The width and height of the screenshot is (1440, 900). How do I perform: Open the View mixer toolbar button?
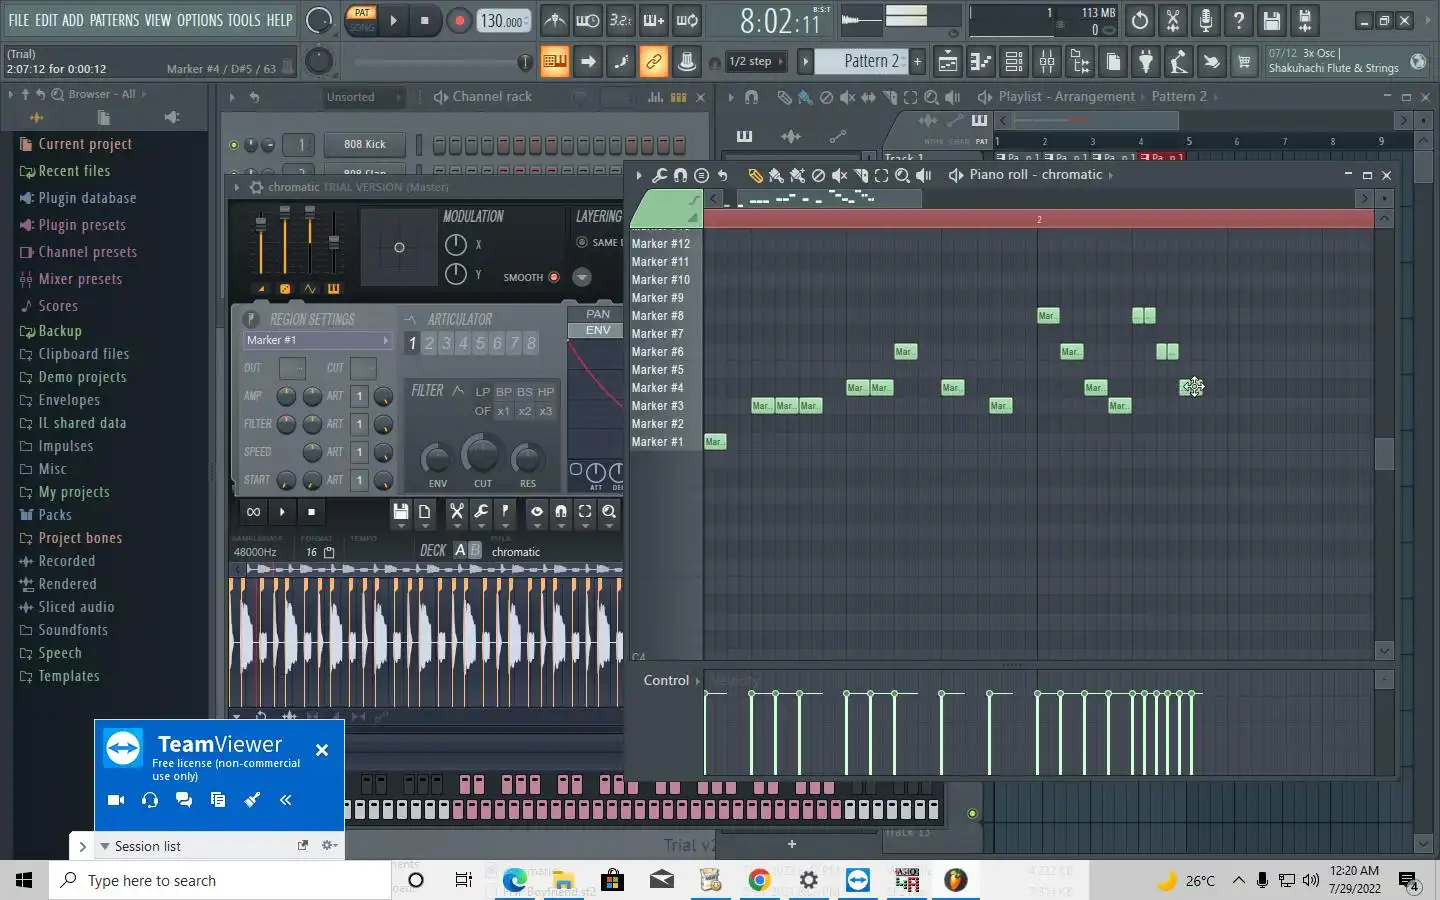coord(1047,62)
